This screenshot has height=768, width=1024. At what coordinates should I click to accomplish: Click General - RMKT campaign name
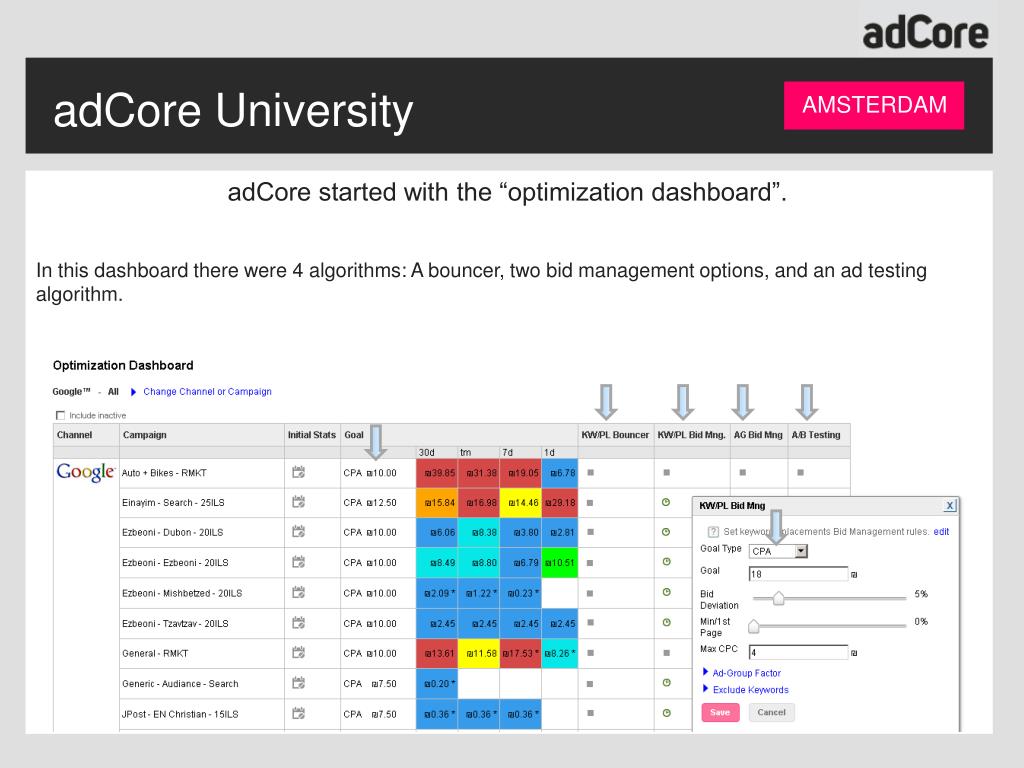(155, 653)
